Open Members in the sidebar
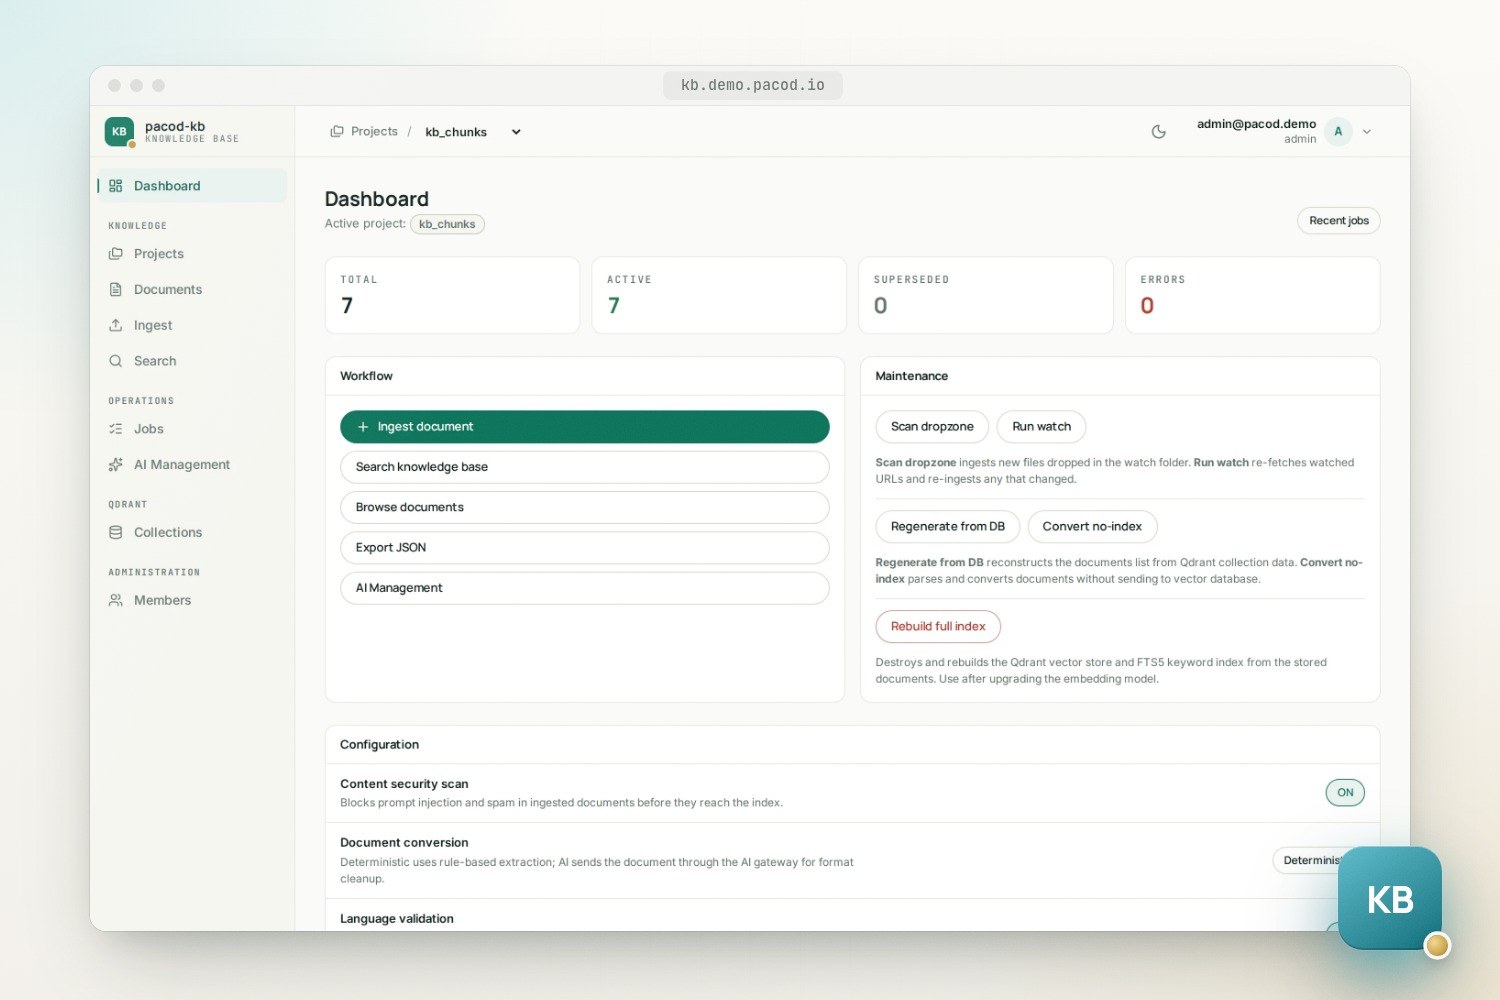Viewport: 1500px width, 1000px height. point(191,600)
